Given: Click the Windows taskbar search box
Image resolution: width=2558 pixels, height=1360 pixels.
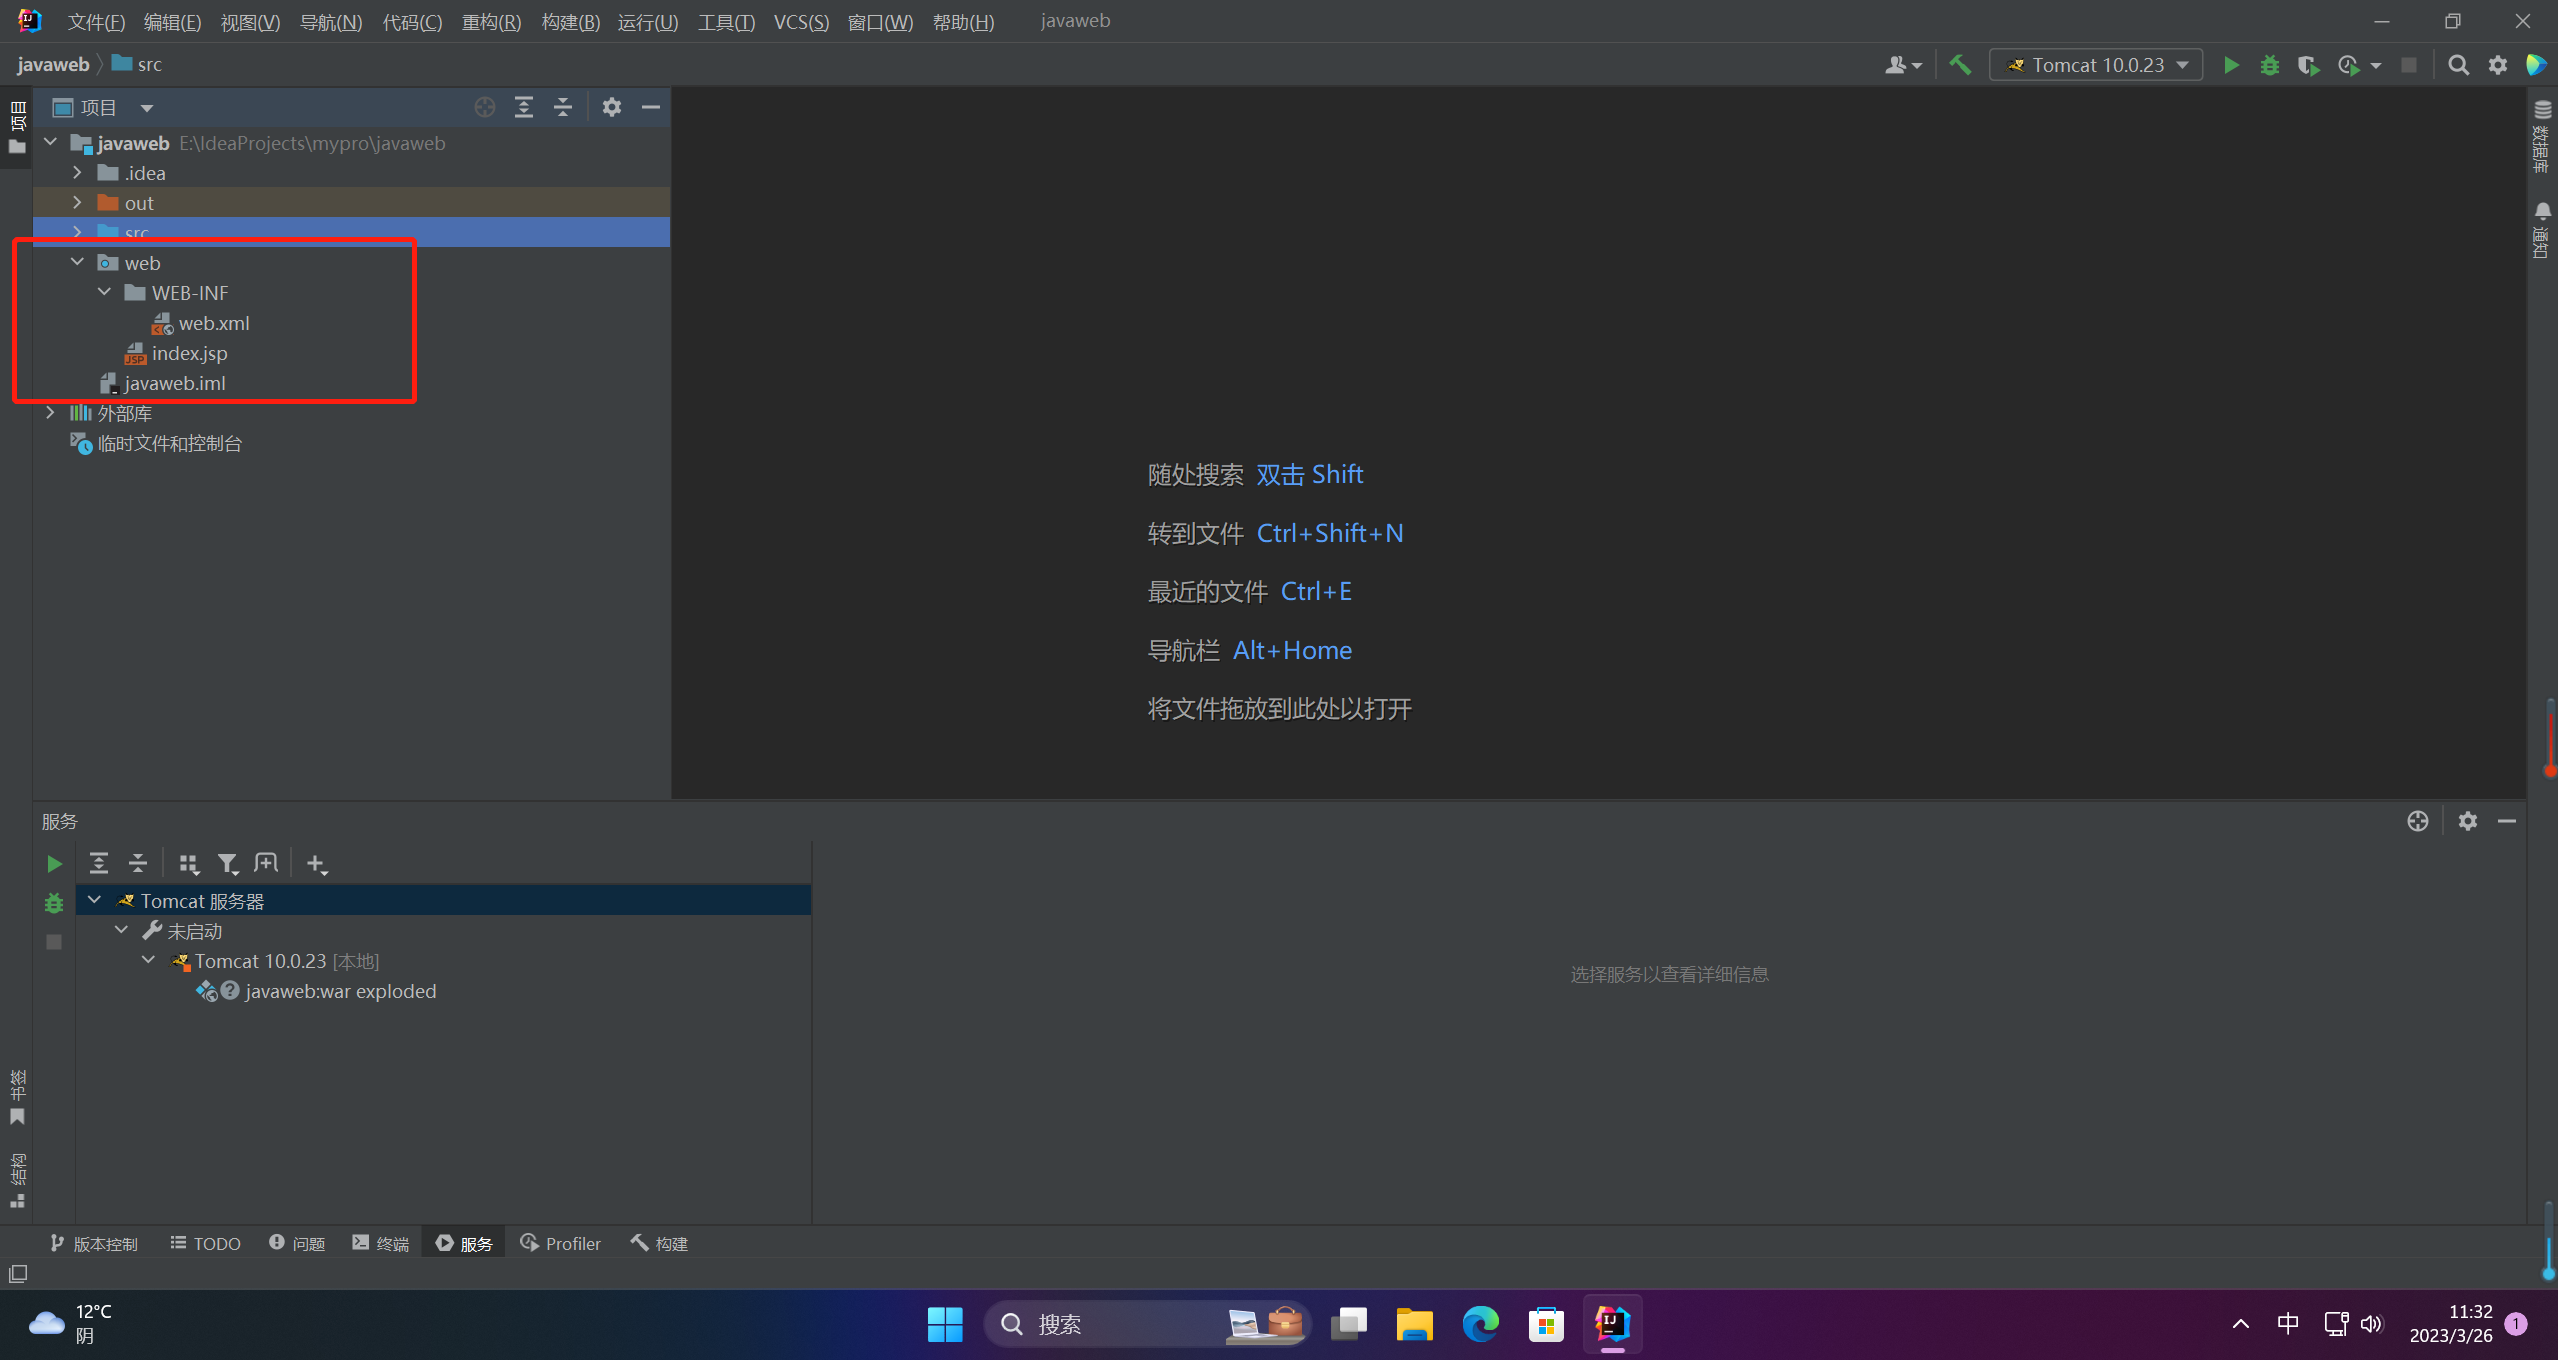Looking at the screenshot, I should pyautogui.click(x=1100, y=1324).
